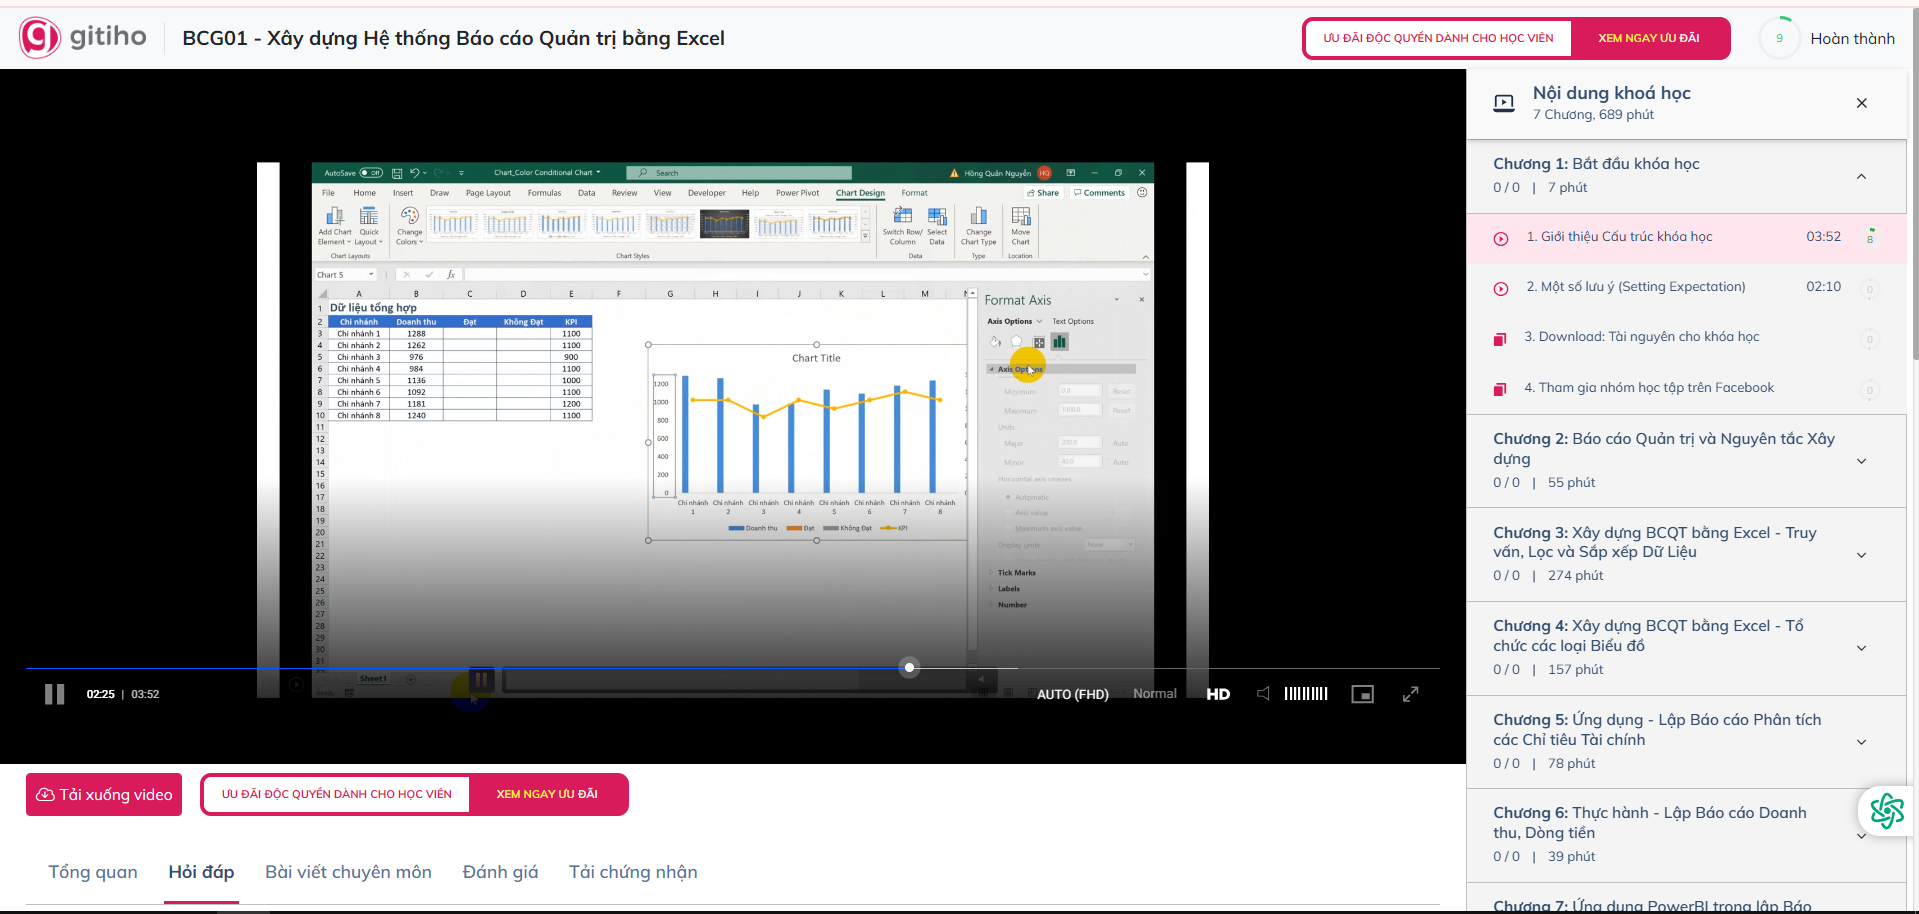Switch to the Tổng quan tab
The width and height of the screenshot is (1919, 914).
coord(93,872)
